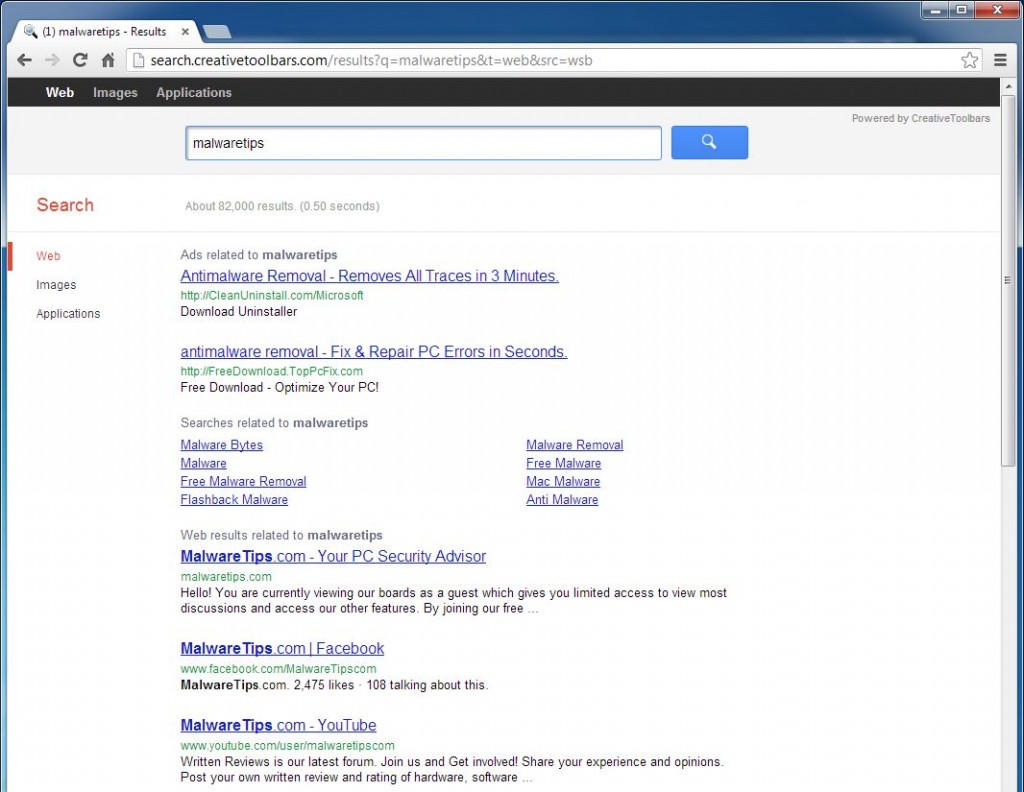Click the page vertical scrollbar thumb
This screenshot has width=1024, height=792.
click(x=1008, y=280)
